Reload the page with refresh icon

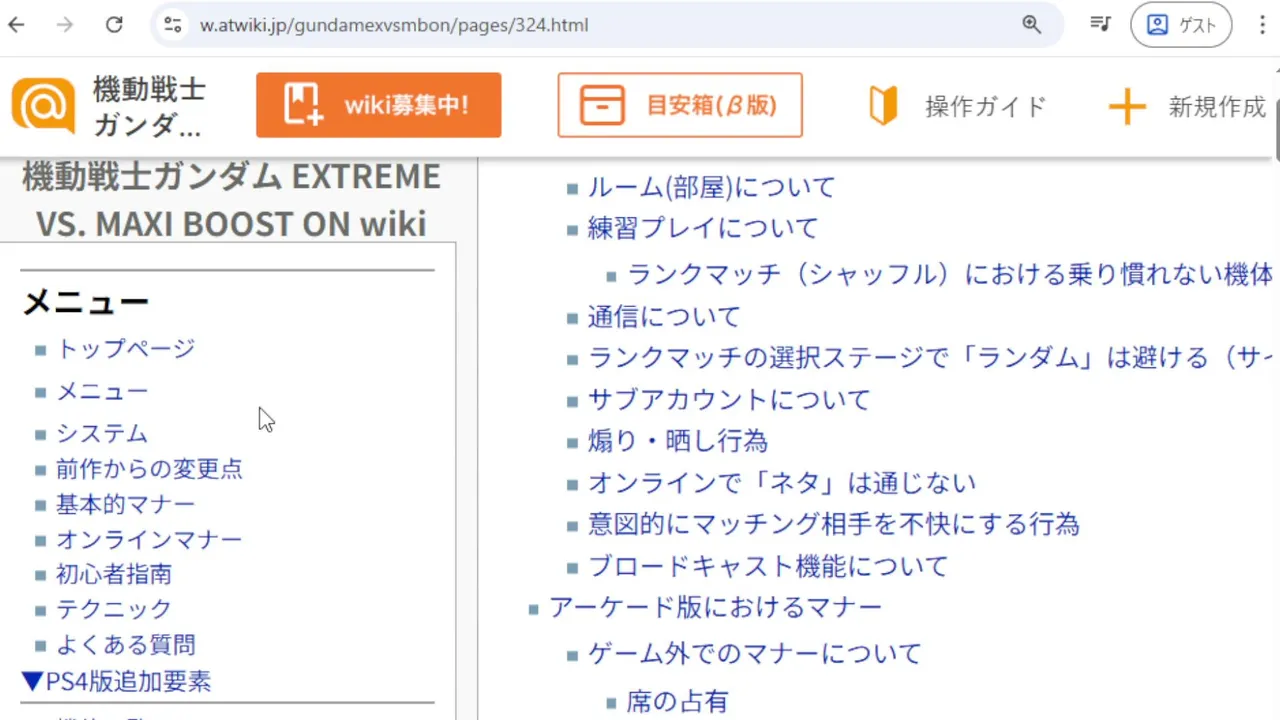(114, 25)
